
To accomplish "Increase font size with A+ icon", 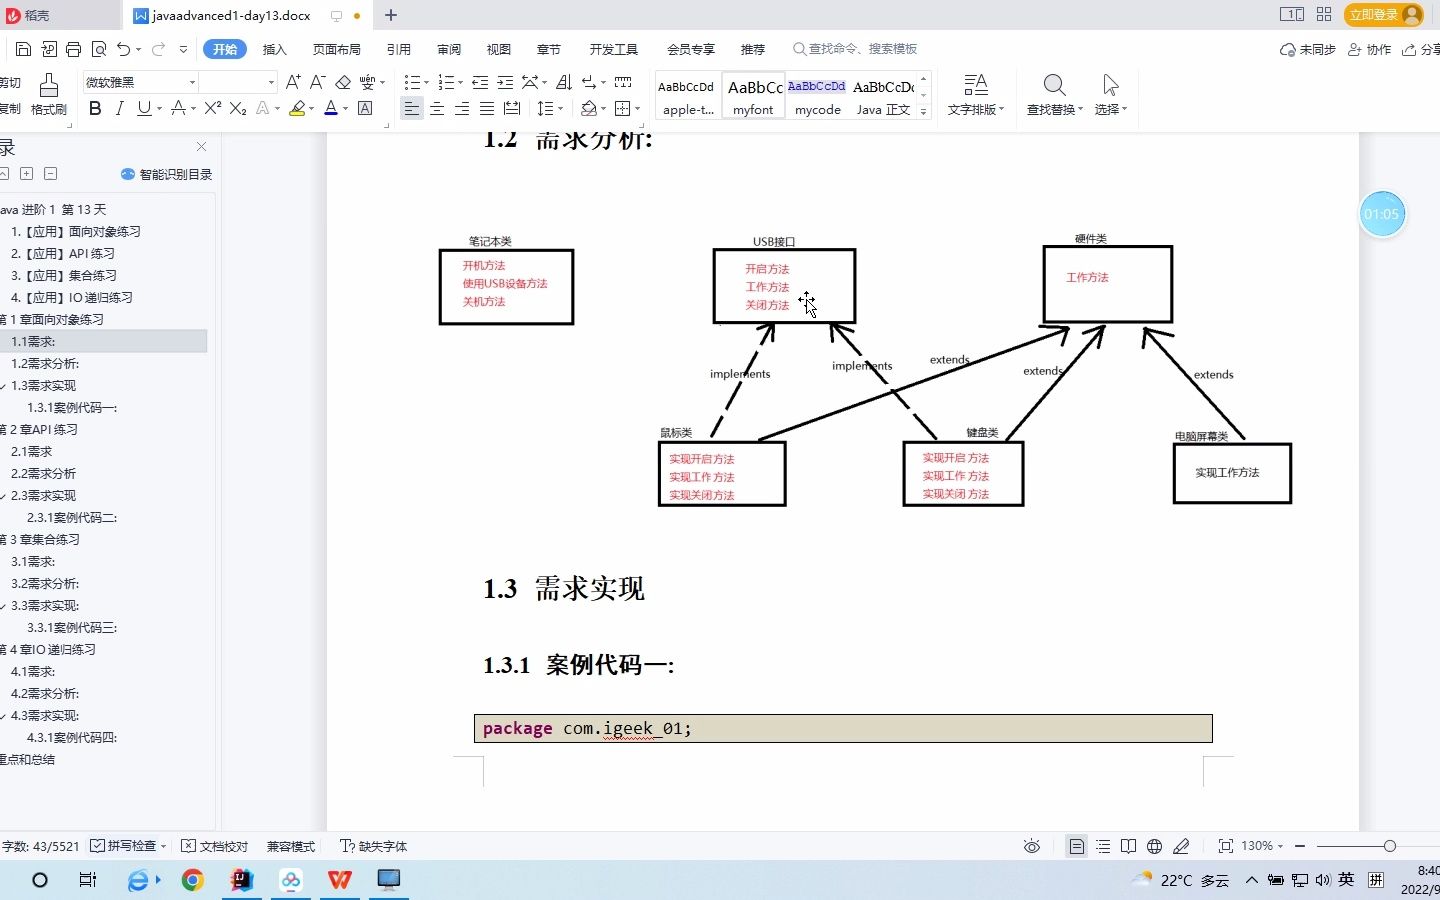I will click(293, 82).
